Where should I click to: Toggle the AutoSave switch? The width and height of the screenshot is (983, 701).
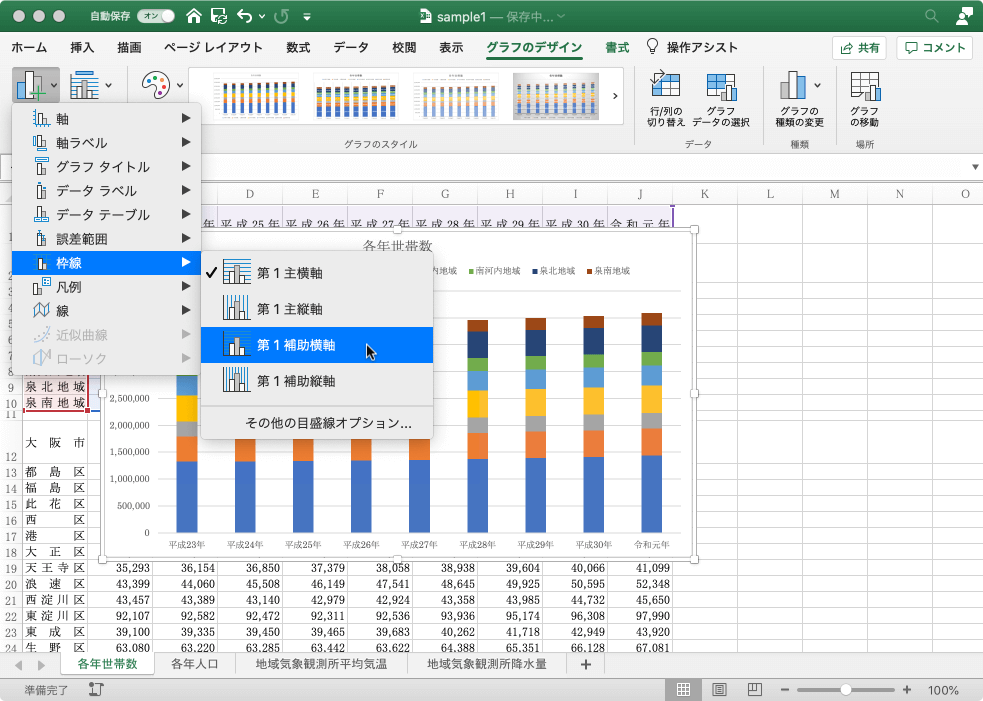[156, 16]
